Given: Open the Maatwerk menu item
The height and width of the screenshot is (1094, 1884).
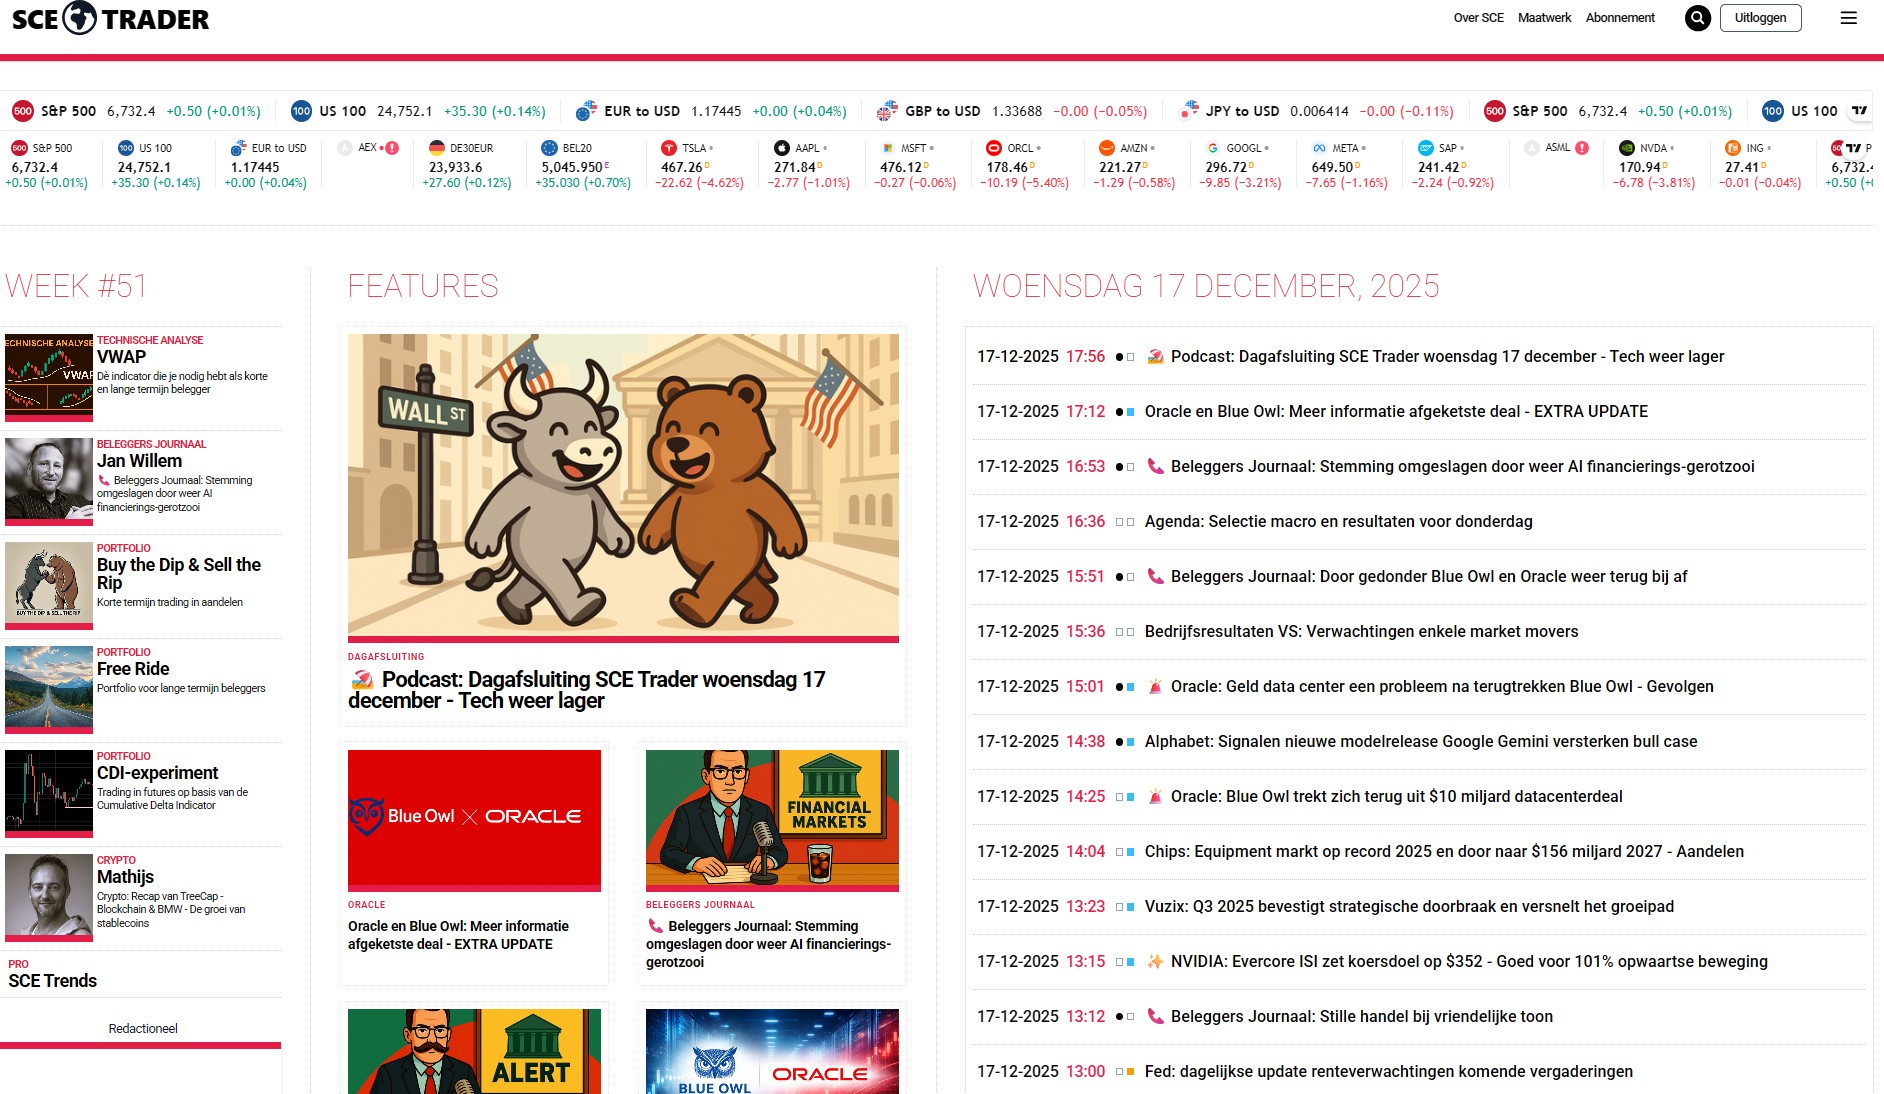Looking at the screenshot, I should point(1544,18).
